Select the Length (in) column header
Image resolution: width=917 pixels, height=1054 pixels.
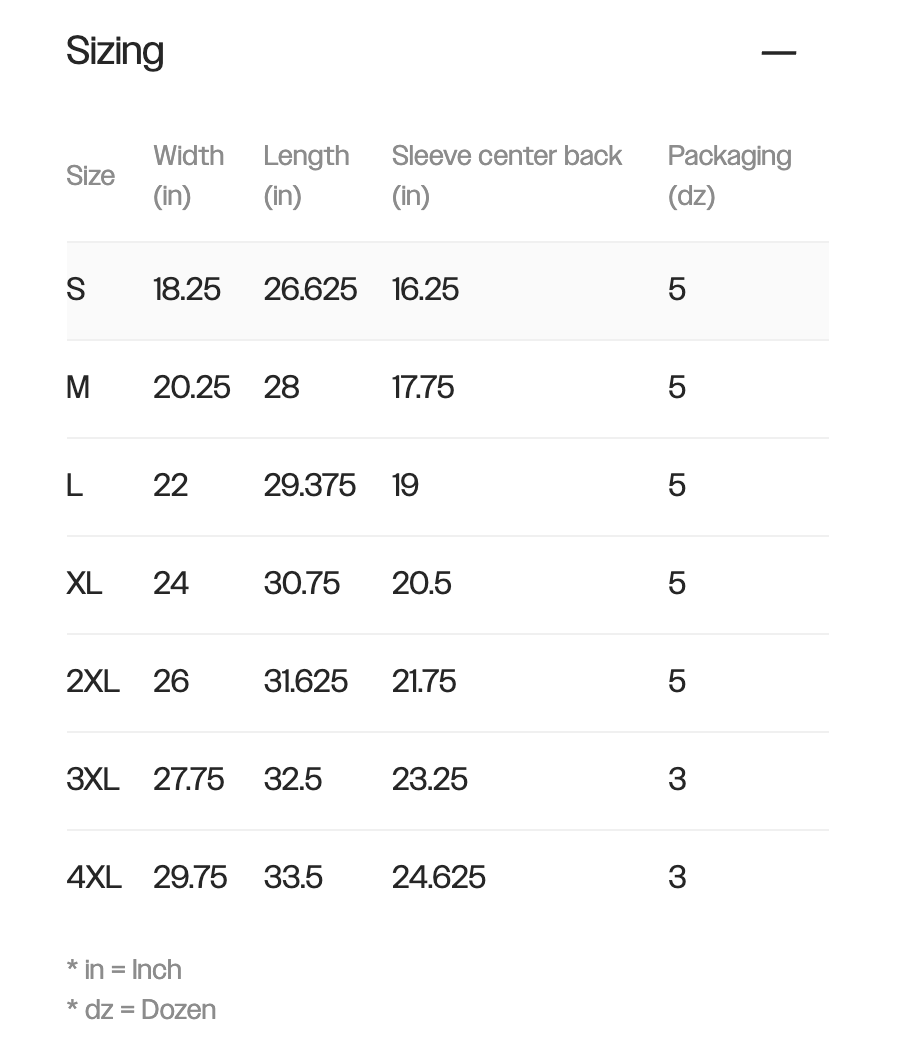coord(307,176)
